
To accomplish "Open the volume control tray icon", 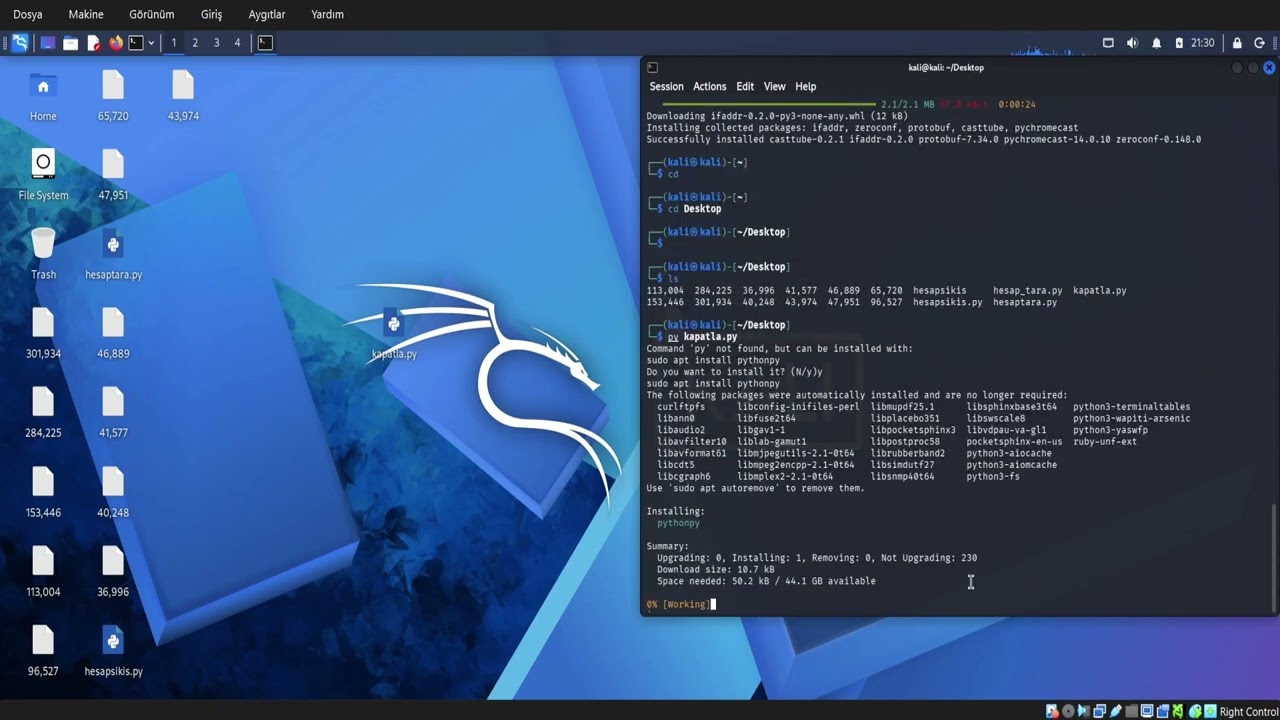I will (x=1132, y=43).
